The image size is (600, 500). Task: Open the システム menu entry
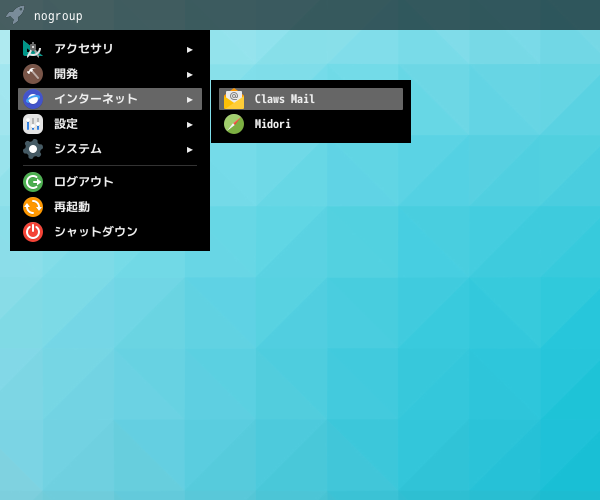[110, 149]
